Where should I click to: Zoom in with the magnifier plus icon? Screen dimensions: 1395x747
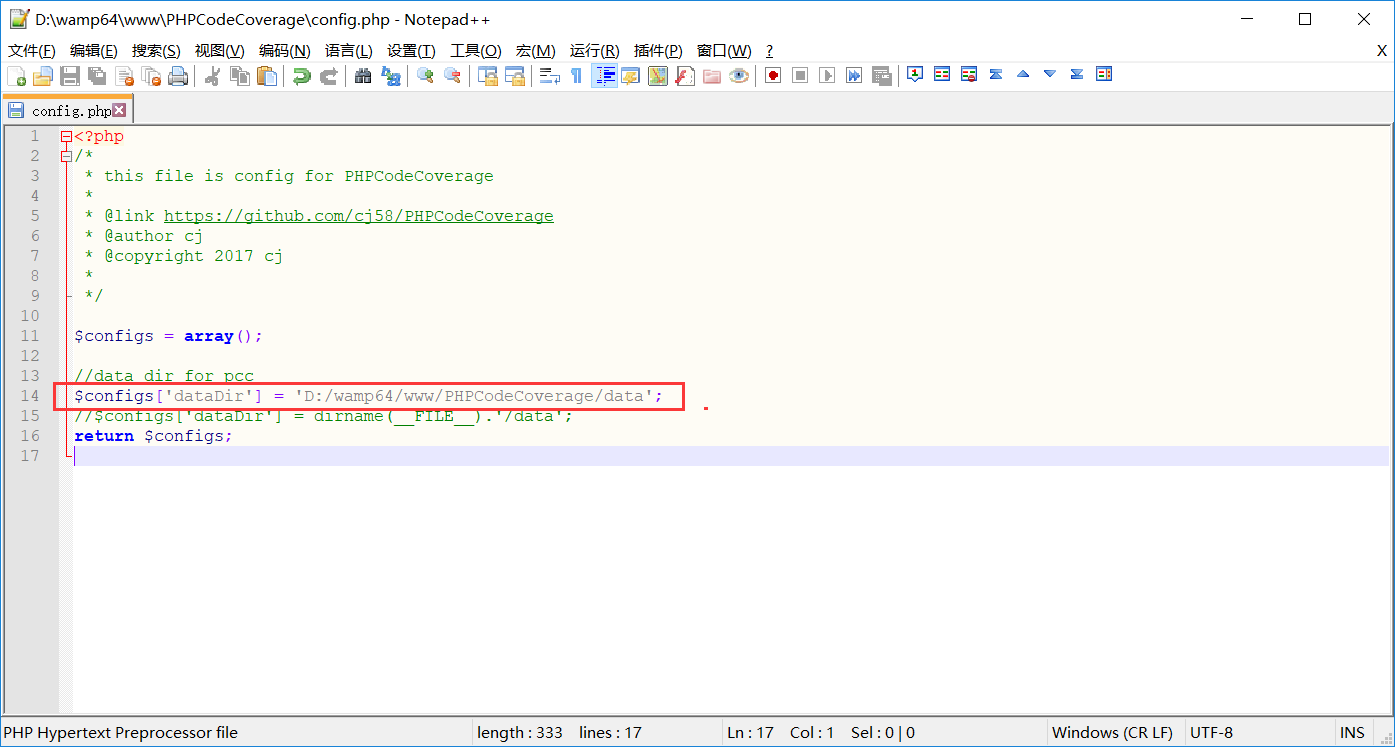coord(425,75)
